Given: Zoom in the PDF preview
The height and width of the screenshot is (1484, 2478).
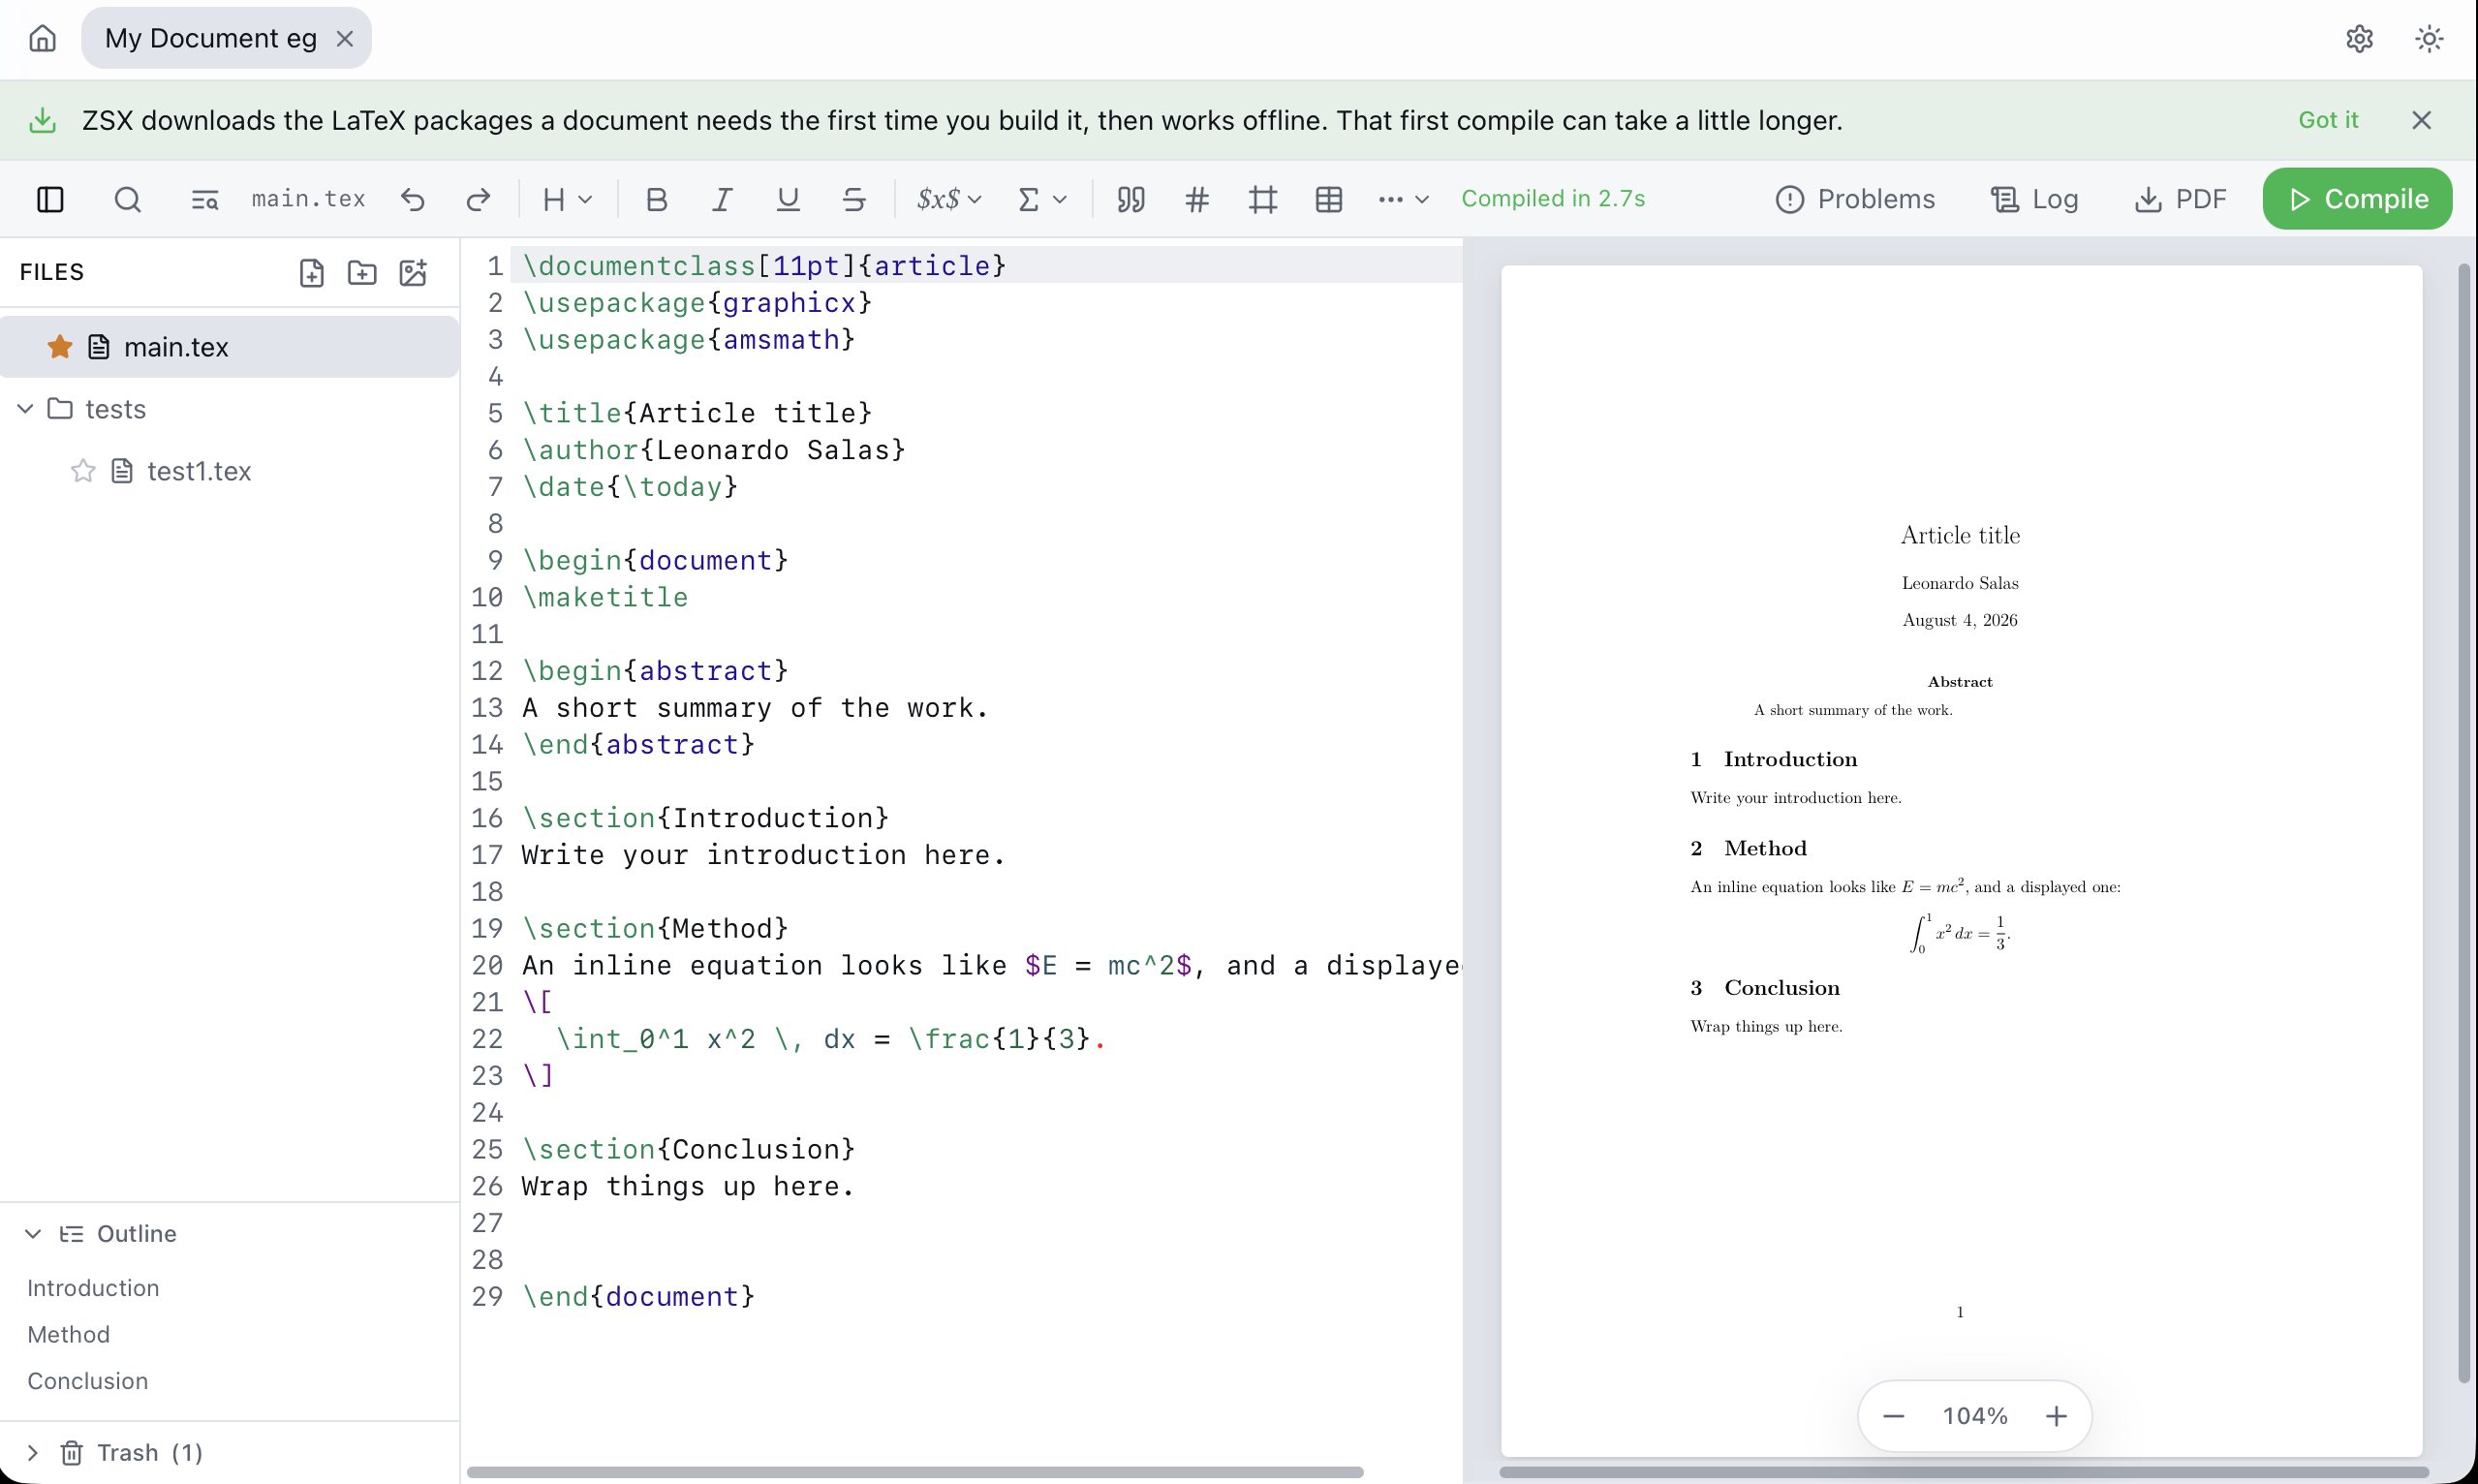Looking at the screenshot, I should (2056, 1416).
